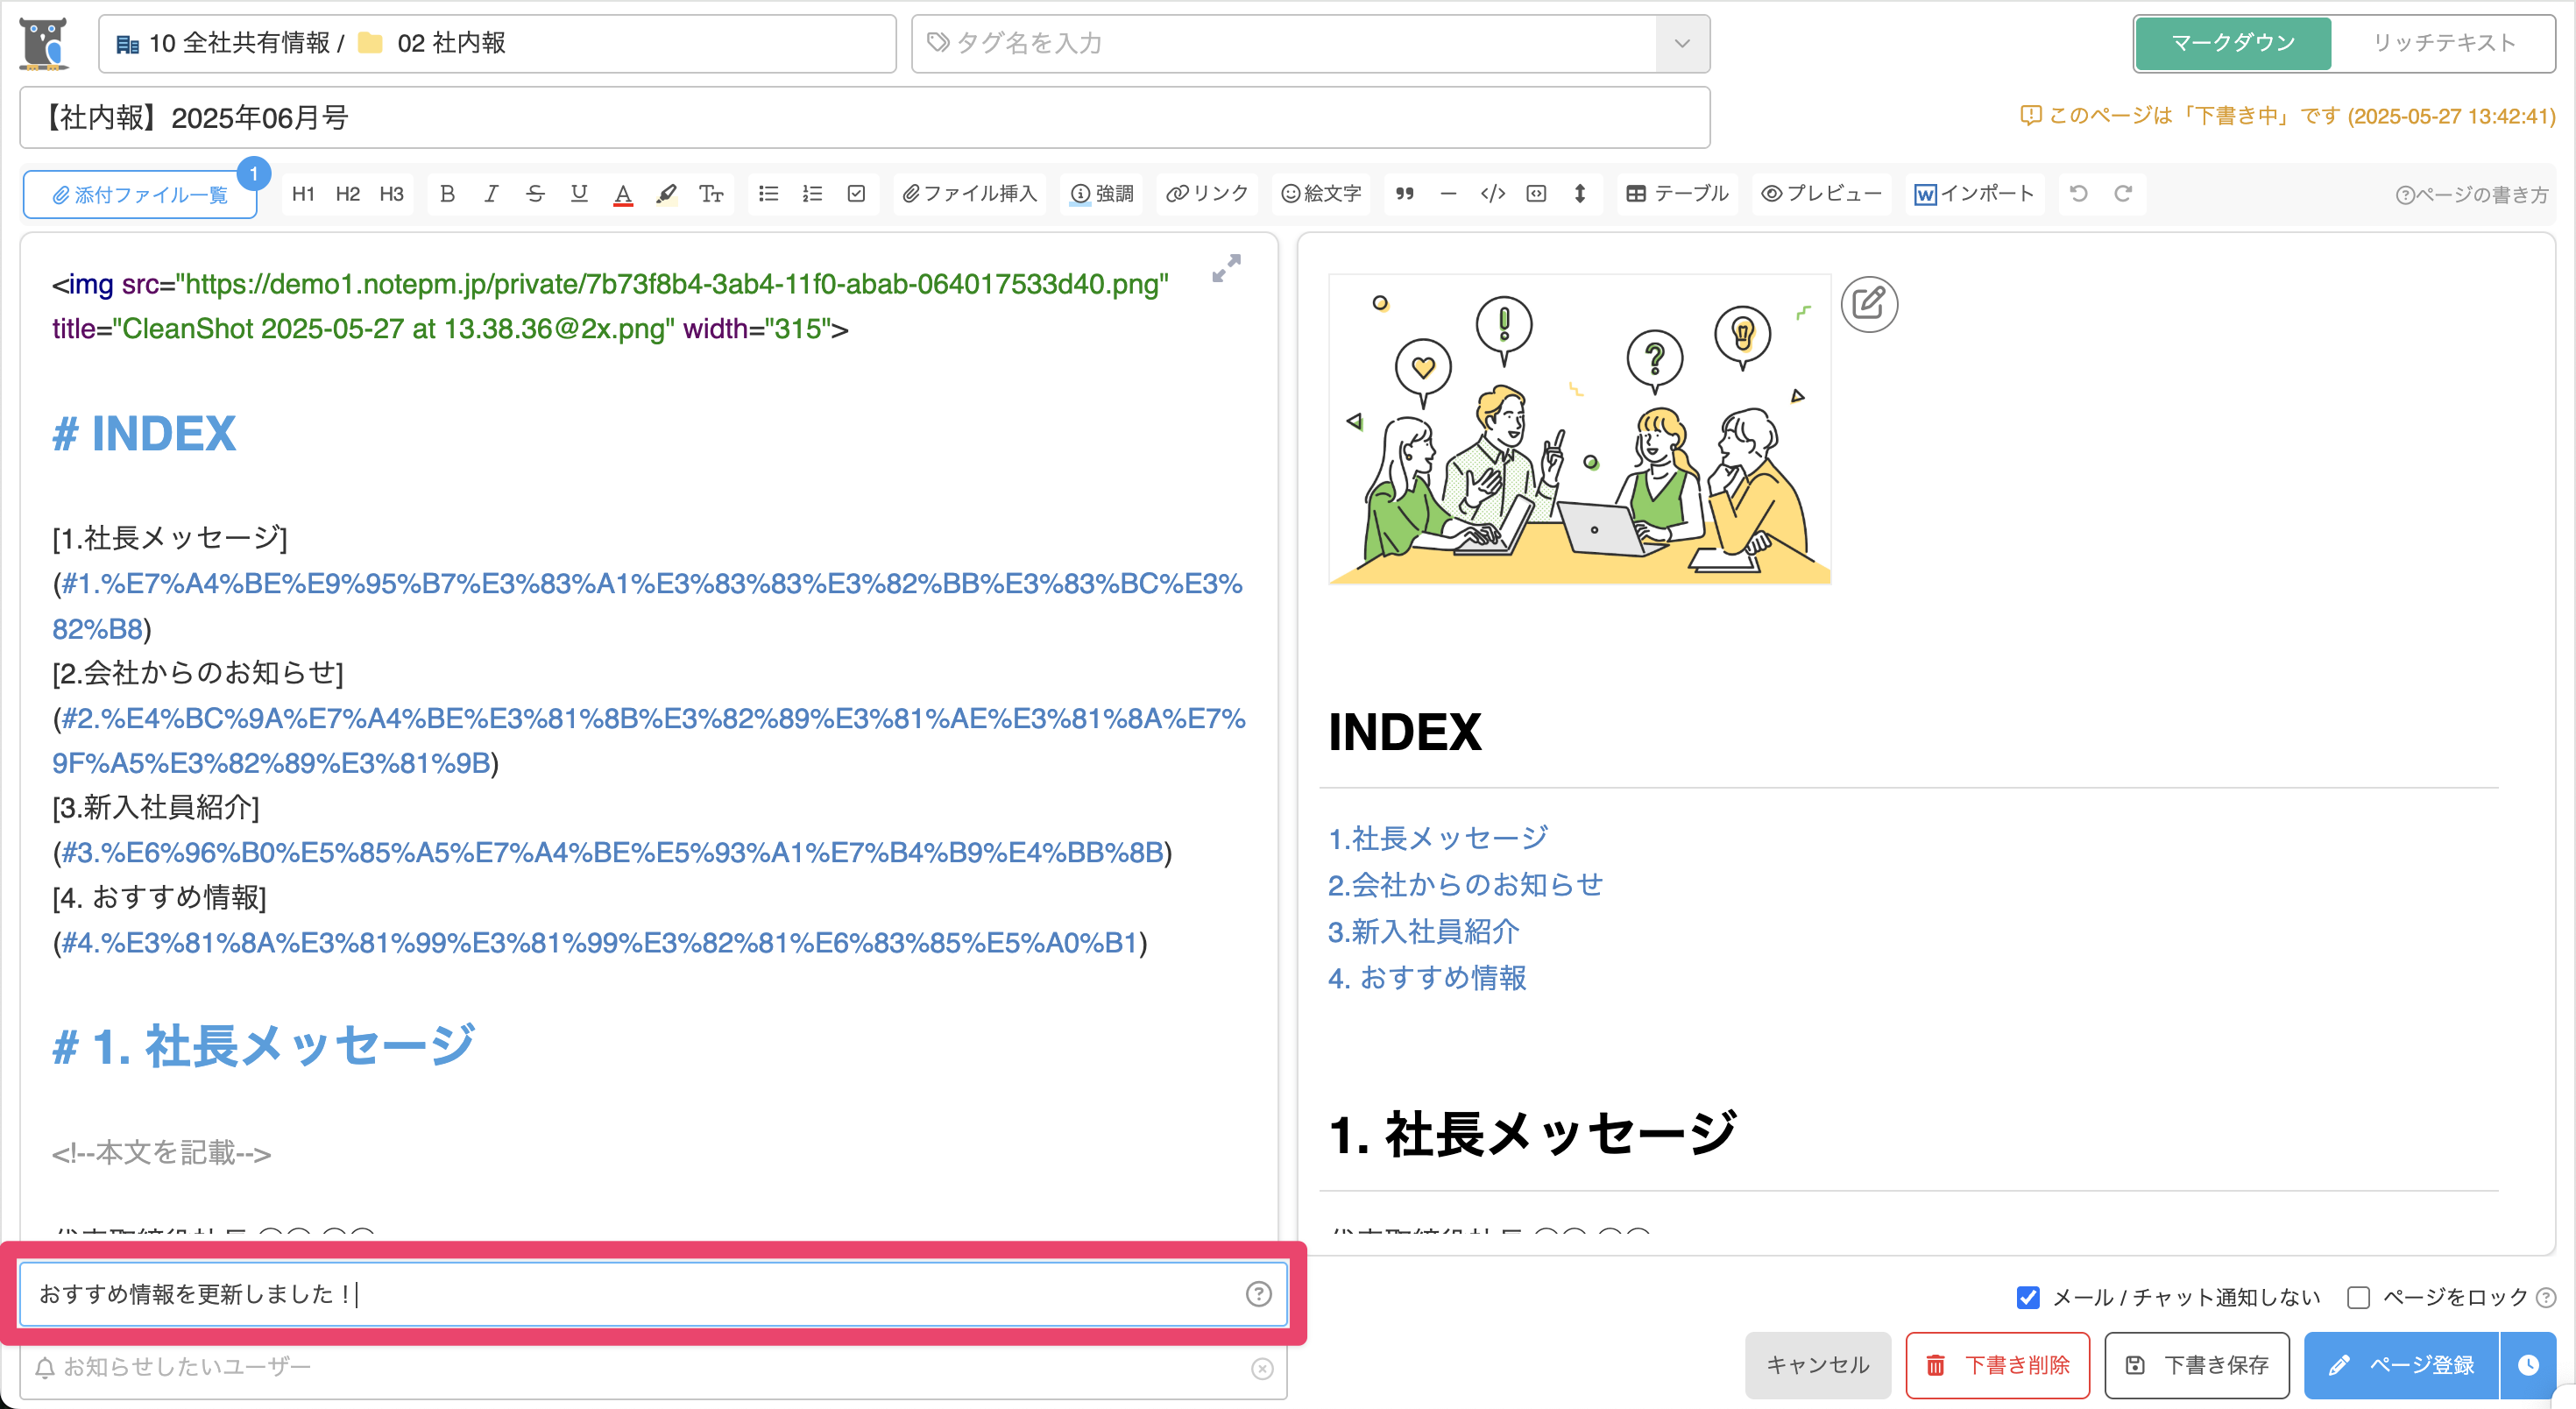Open preview link 4. おすすめ情報
The width and height of the screenshot is (2576, 1409).
click(1428, 978)
